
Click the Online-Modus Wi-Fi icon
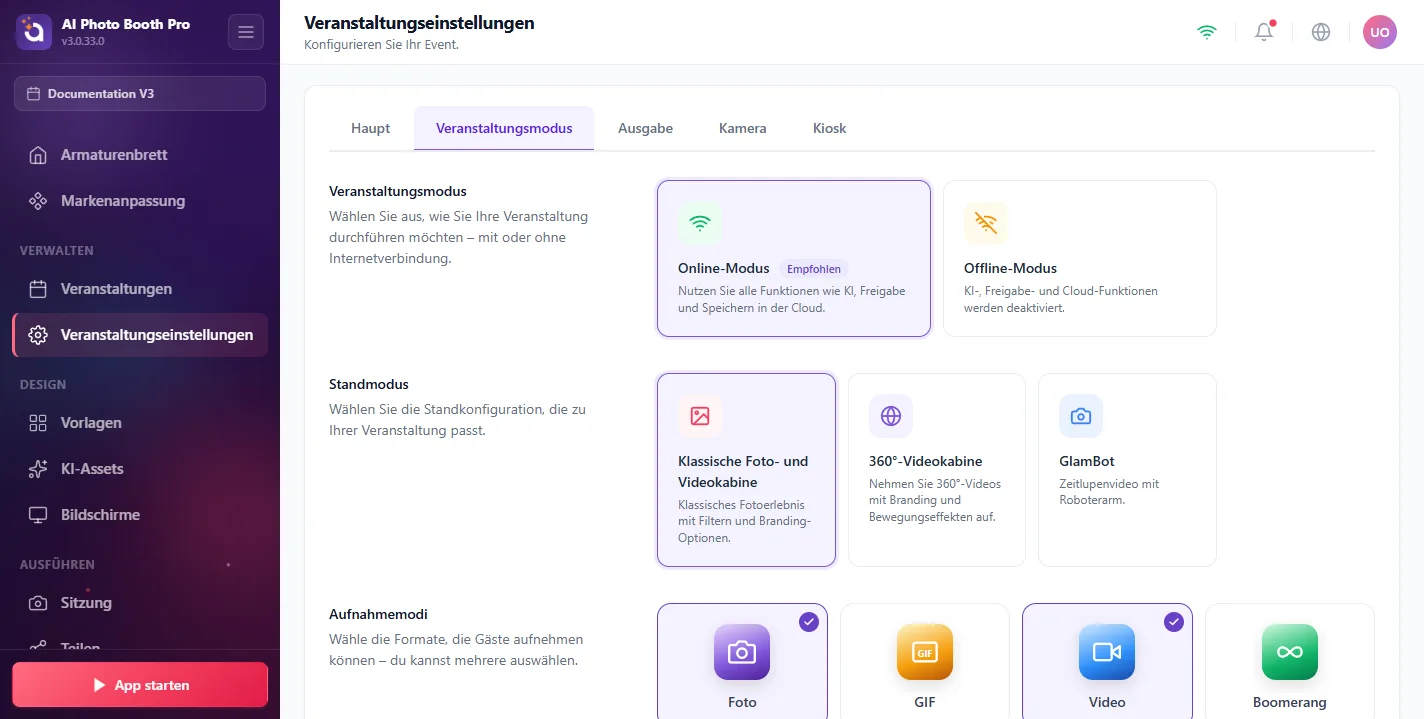click(x=700, y=224)
